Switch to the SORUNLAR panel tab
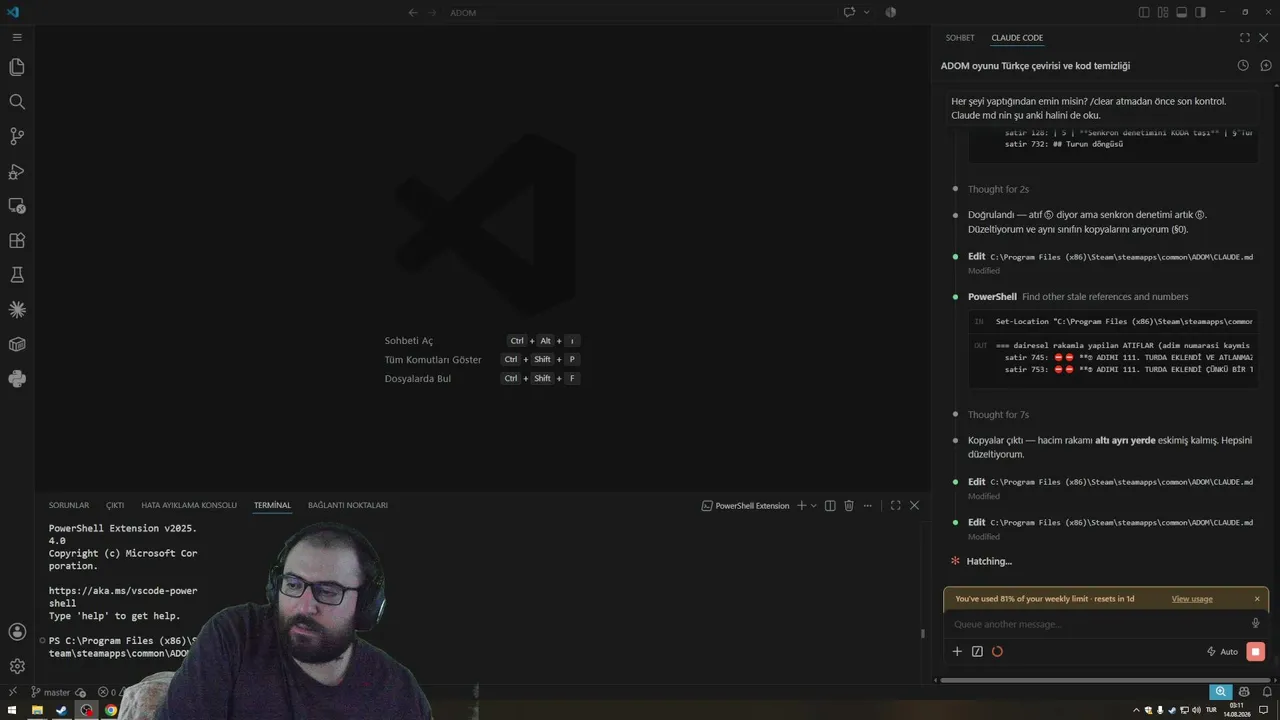The width and height of the screenshot is (1280, 720). 69,506
